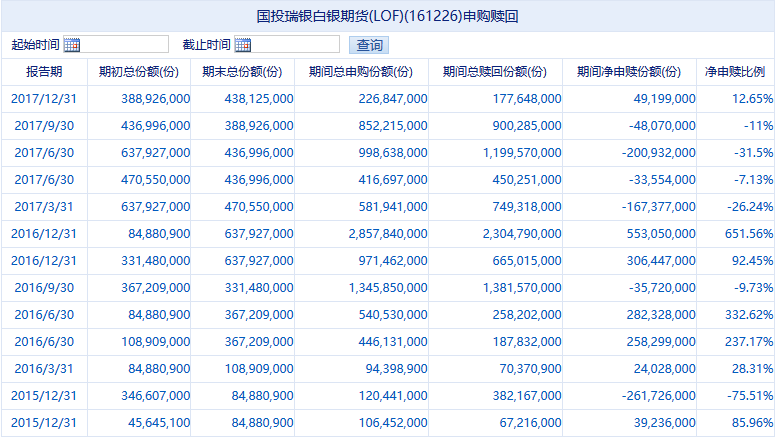Viewport: 775px width, 438px height.
Task: Click the value 382,167,000
Action: (x=527, y=396)
